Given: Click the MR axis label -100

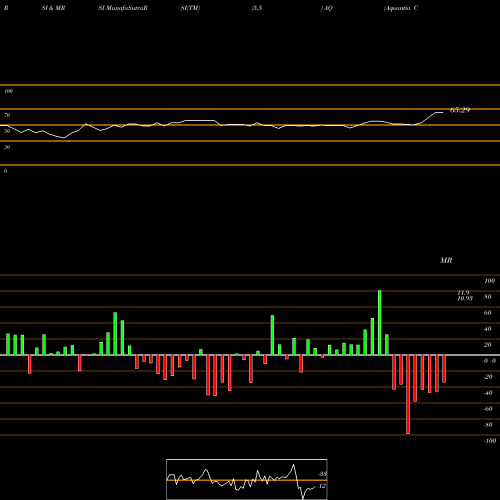Looking at the screenshot, I should click(490, 441).
